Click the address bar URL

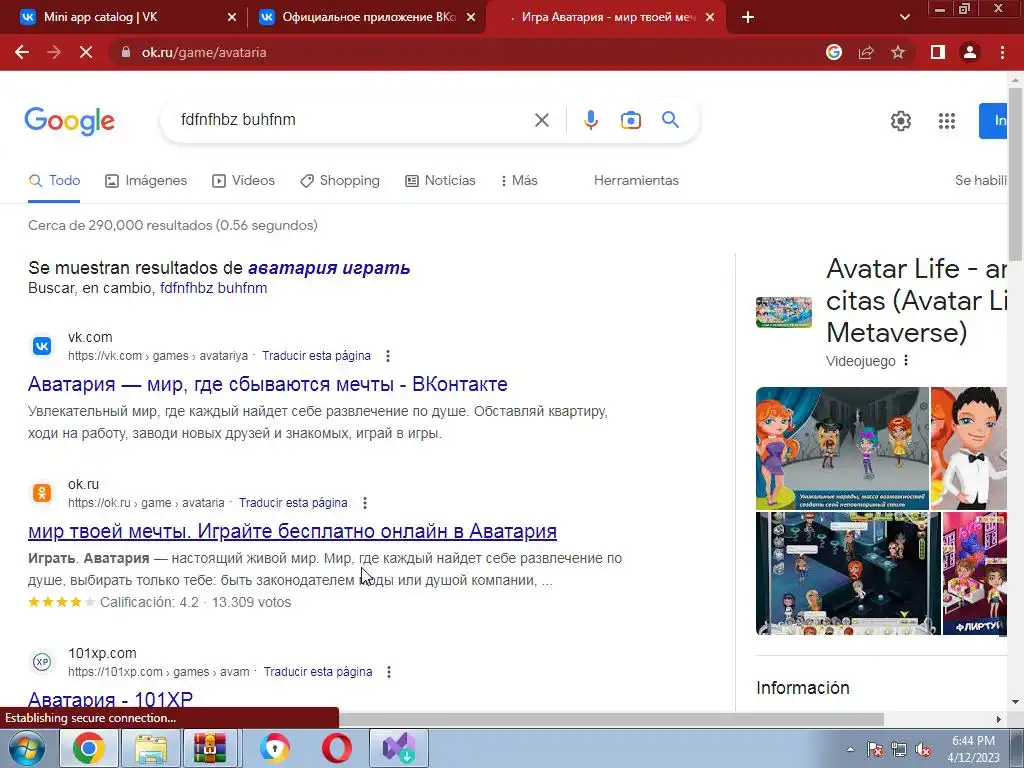click(x=204, y=52)
